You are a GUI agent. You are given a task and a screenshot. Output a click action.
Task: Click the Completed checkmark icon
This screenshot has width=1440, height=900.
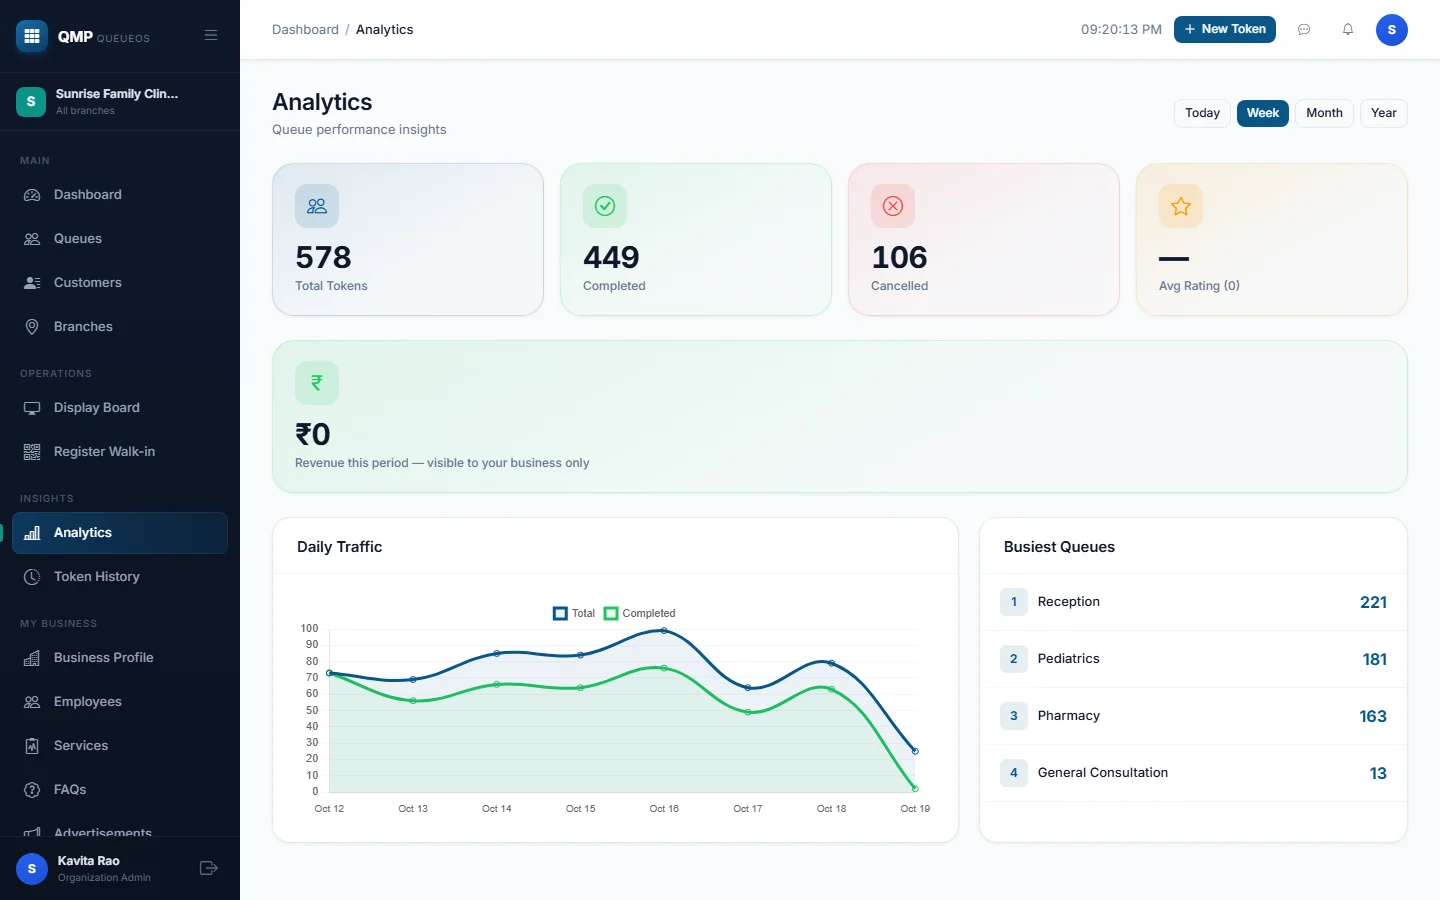point(605,206)
